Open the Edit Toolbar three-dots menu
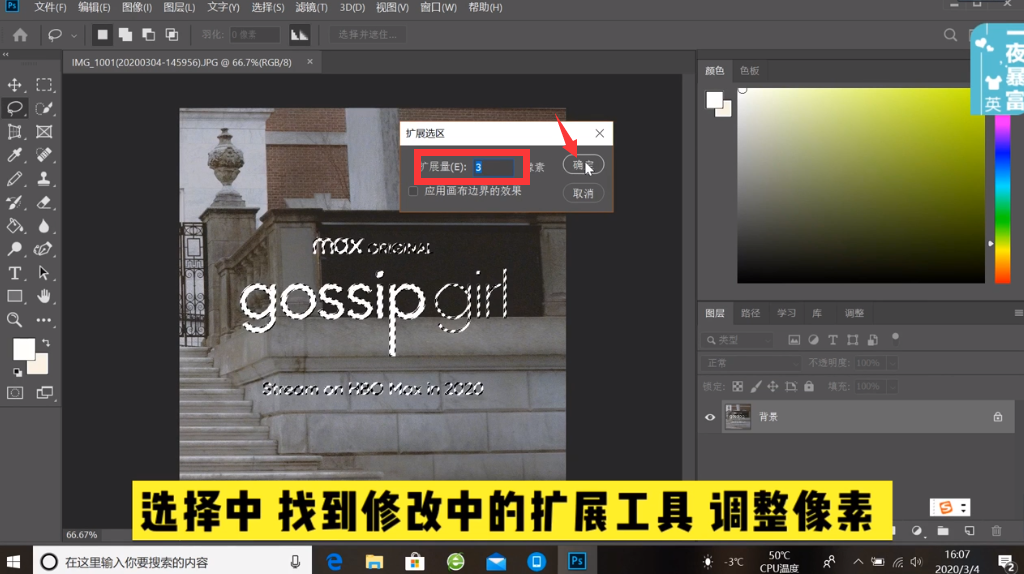The height and width of the screenshot is (574, 1024). pos(44,320)
